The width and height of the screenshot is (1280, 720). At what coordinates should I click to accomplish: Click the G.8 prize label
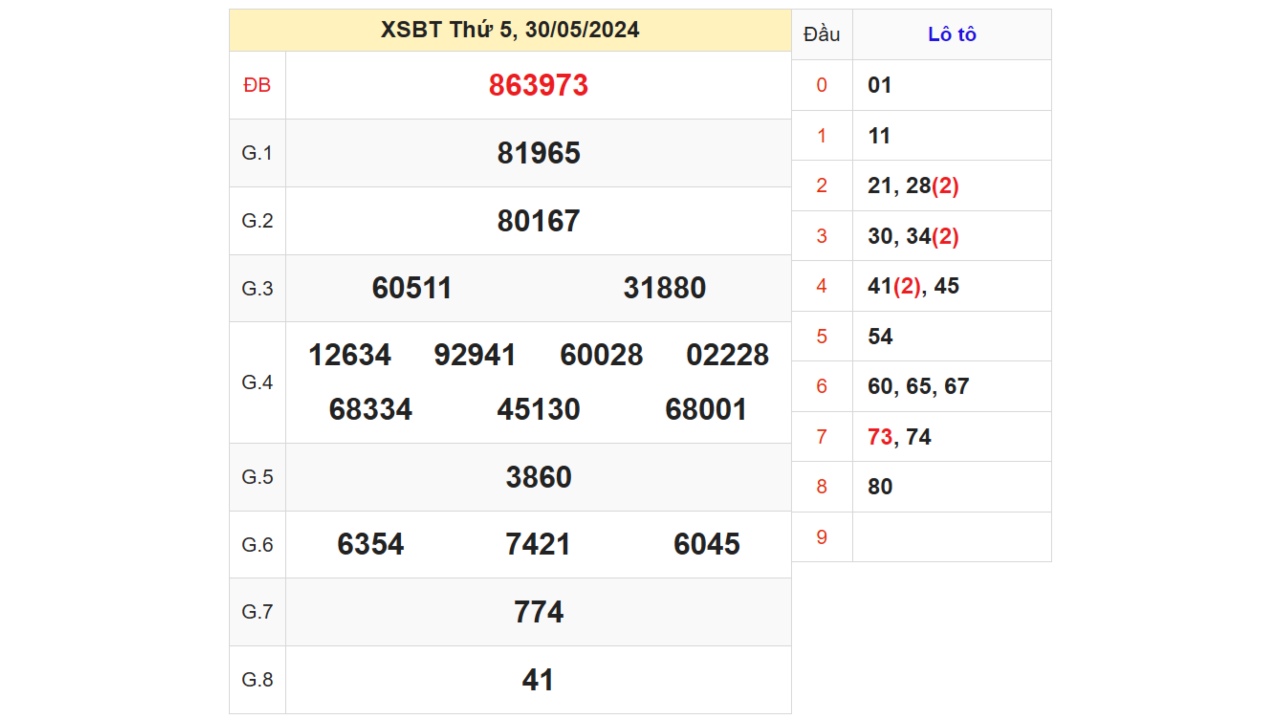tap(257, 680)
